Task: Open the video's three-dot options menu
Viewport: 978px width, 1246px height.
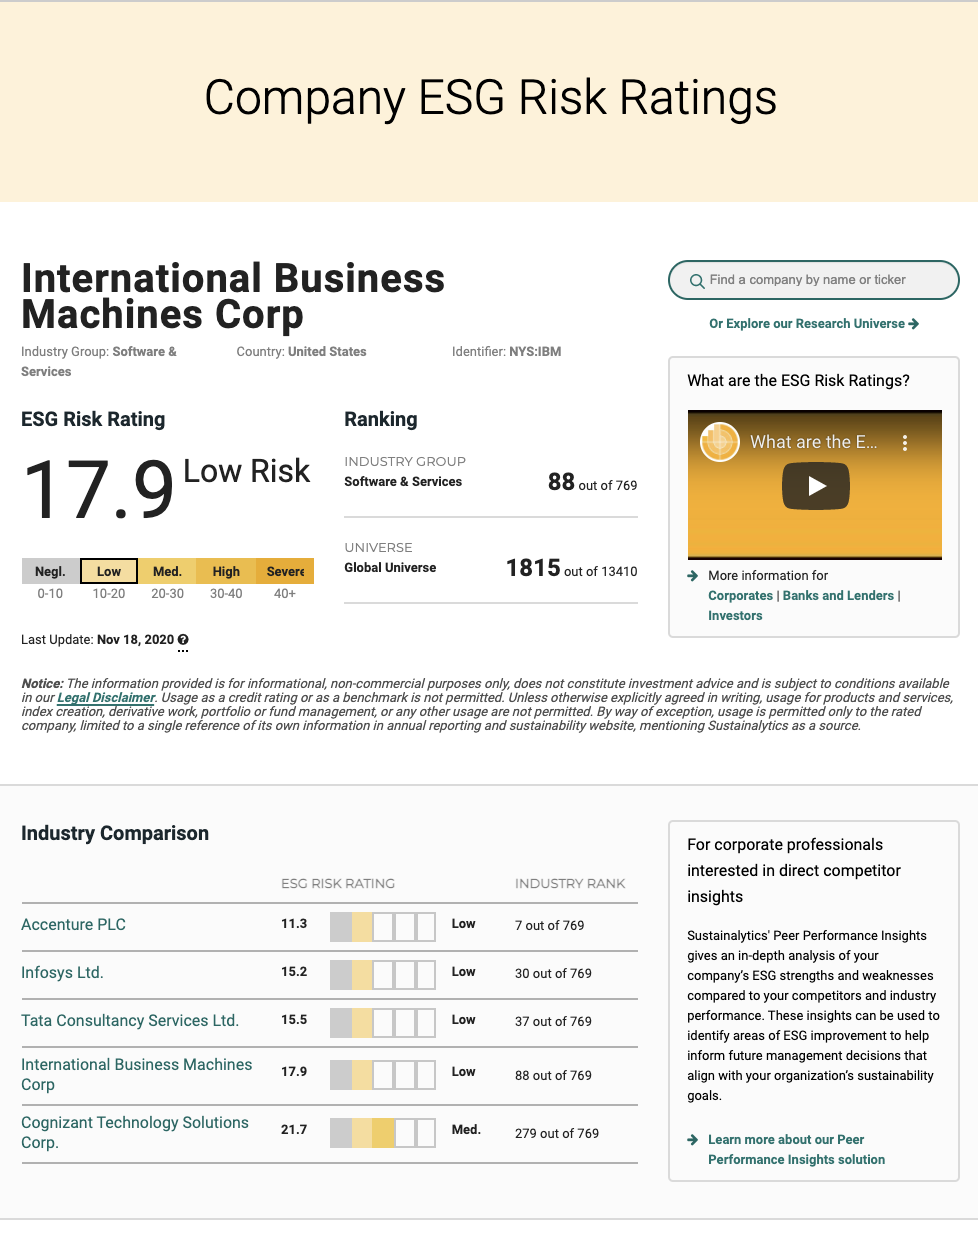Action: [905, 443]
